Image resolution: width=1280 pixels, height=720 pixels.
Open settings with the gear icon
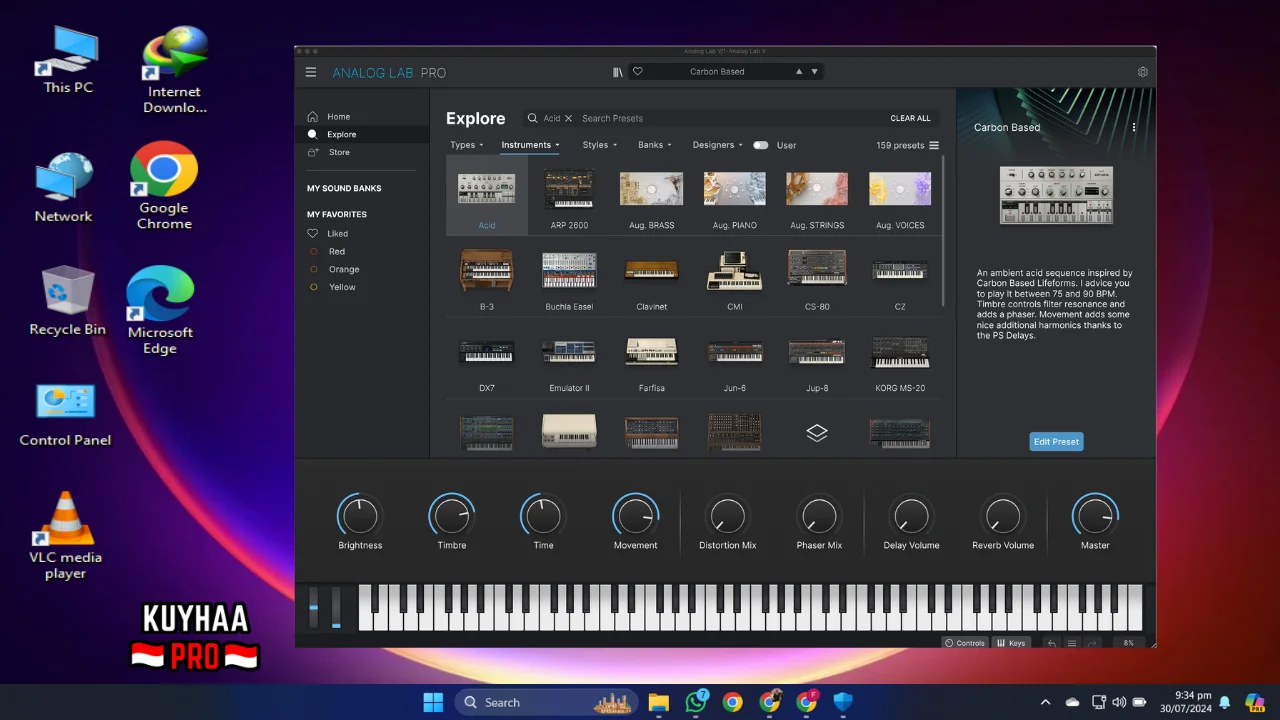[x=1143, y=72]
